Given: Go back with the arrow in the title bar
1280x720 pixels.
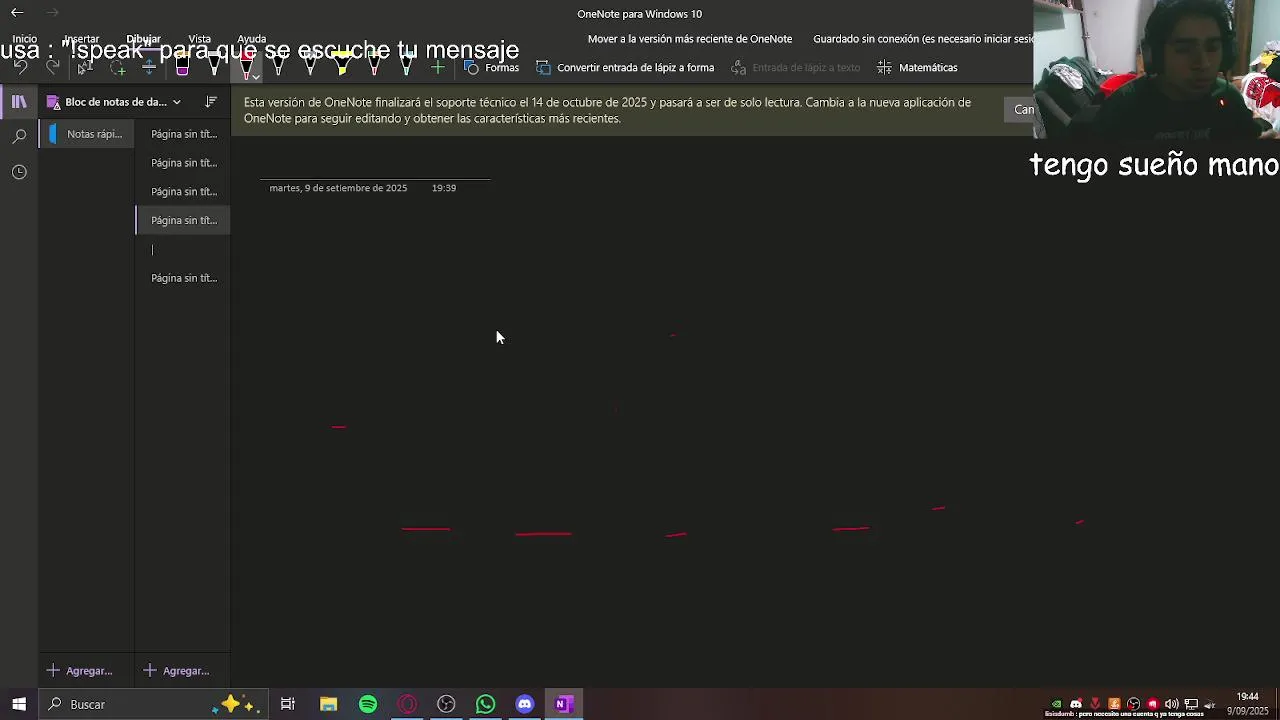Looking at the screenshot, I should coord(17,13).
